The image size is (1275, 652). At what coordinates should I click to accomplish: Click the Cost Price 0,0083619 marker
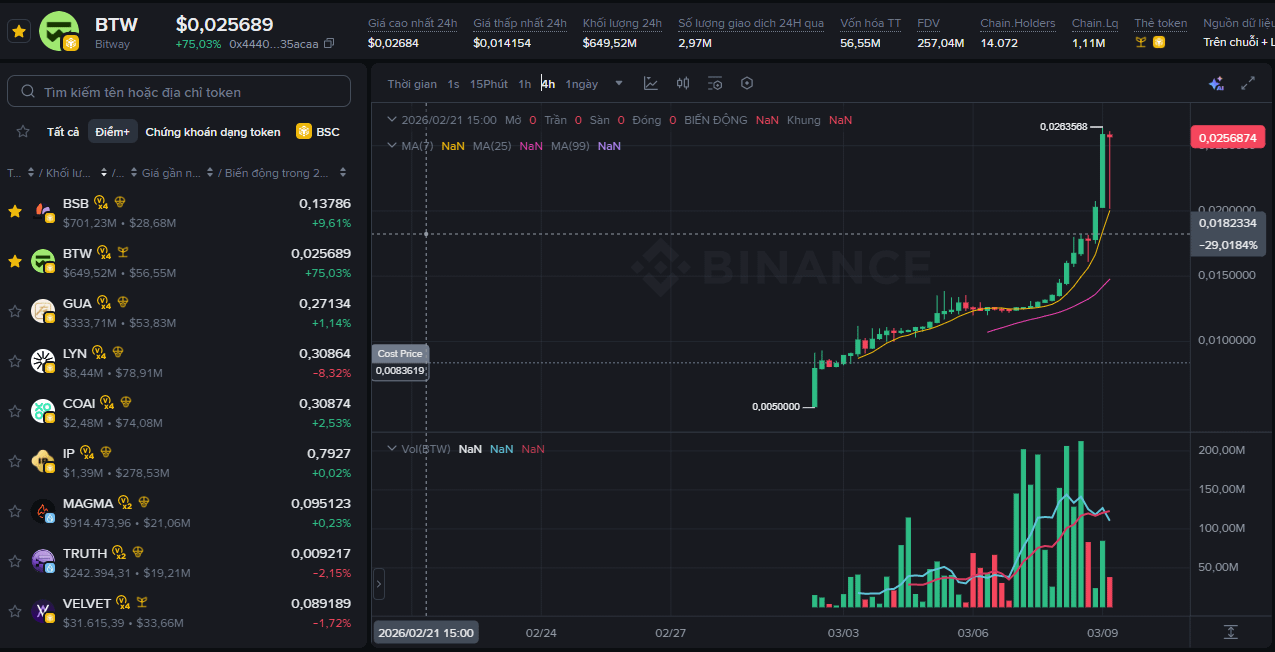(400, 362)
